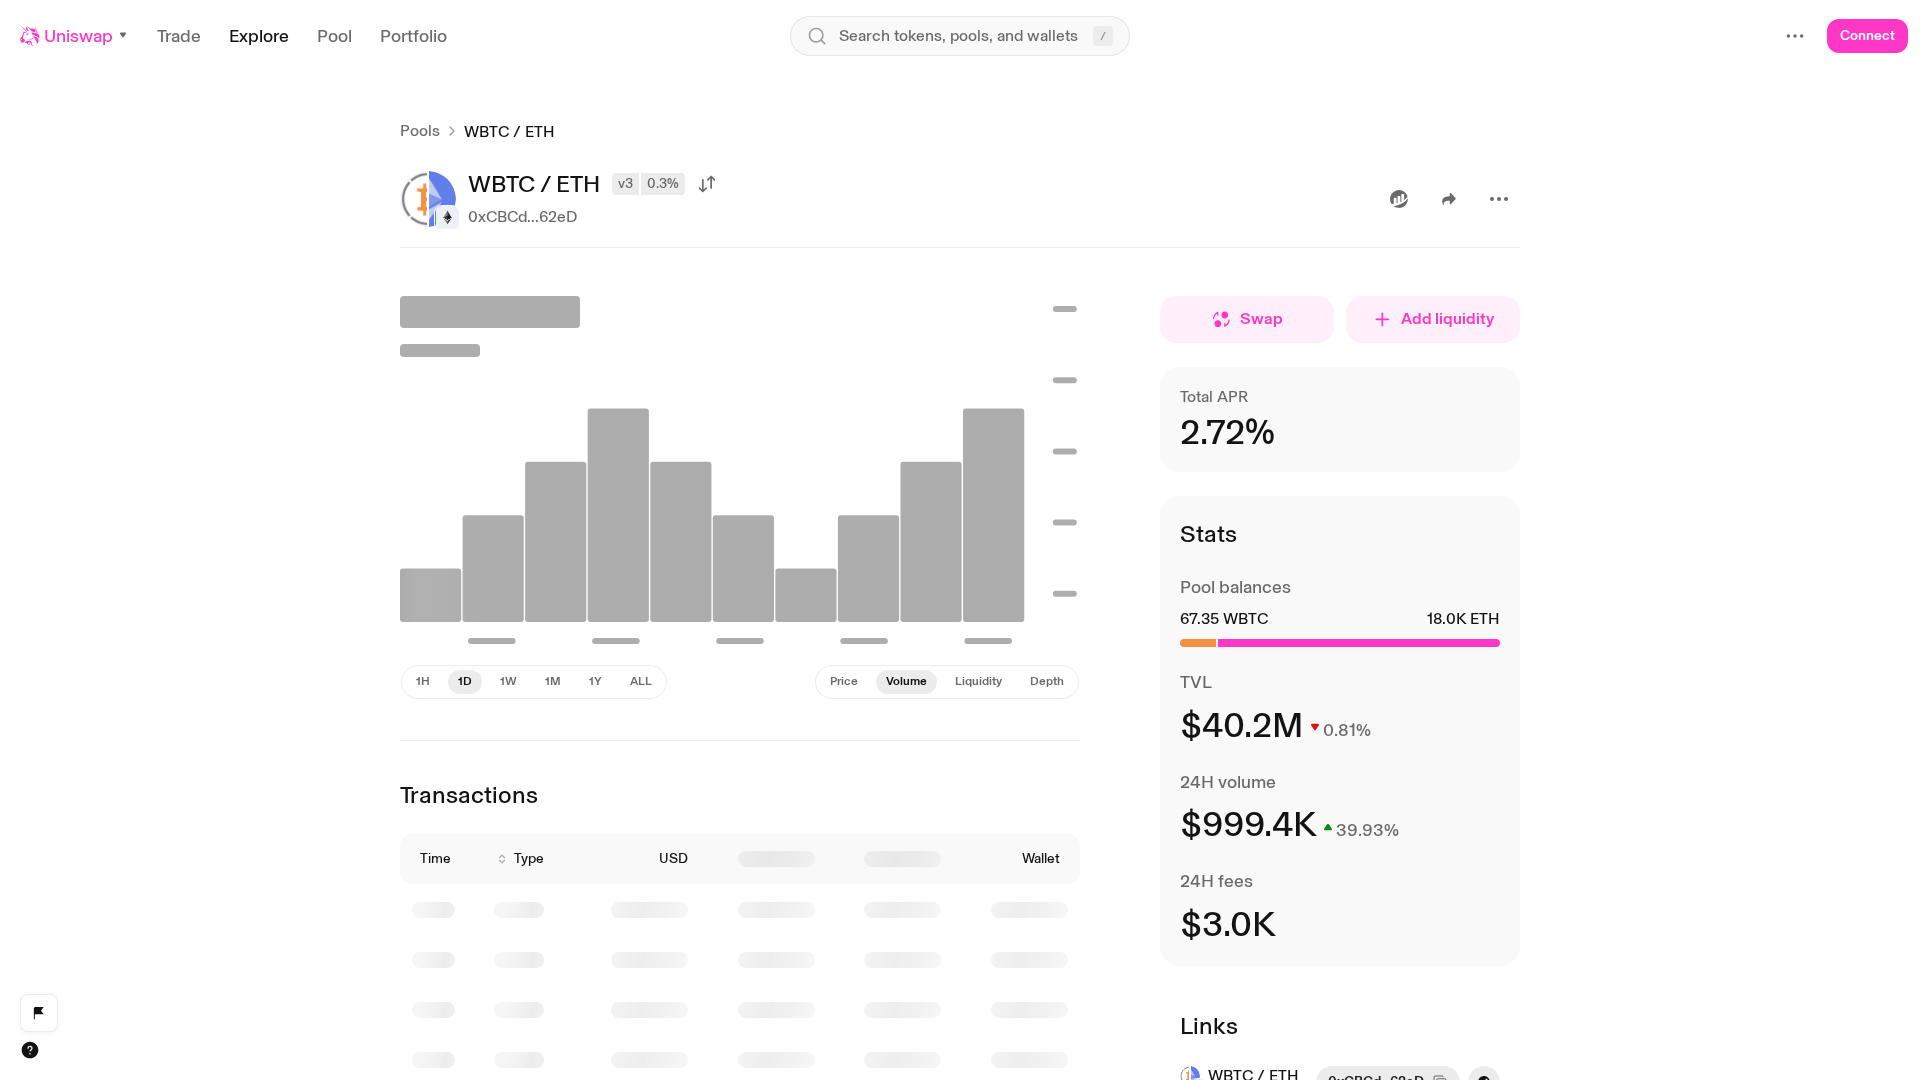Click the Total APR 2.72% value

(1227, 433)
